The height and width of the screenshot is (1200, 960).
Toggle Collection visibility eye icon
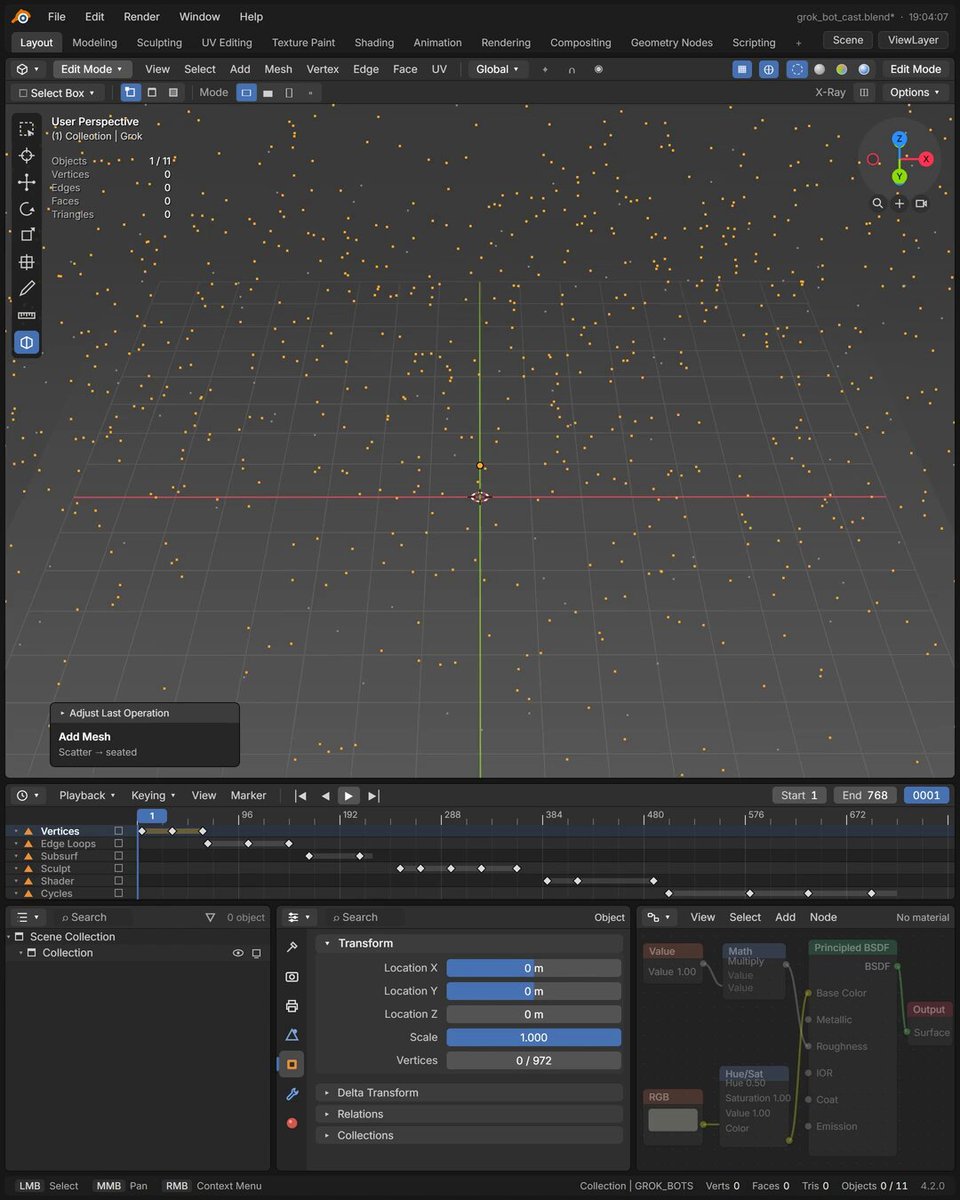click(x=238, y=953)
